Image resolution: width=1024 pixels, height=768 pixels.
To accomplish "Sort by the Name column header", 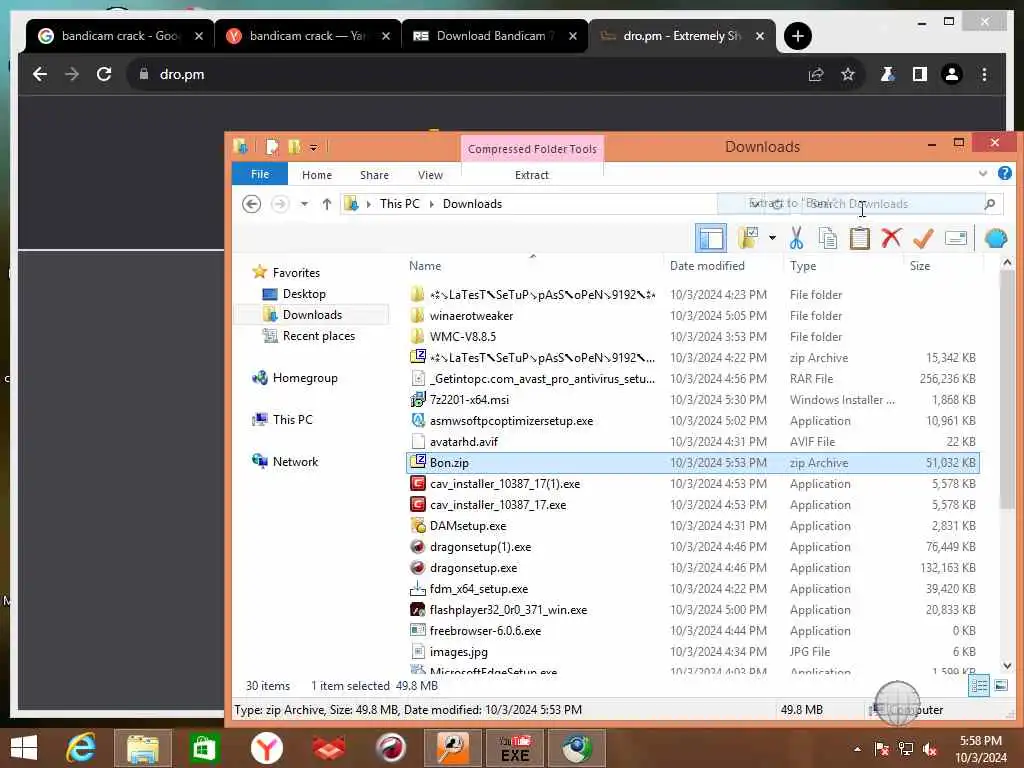I will (x=425, y=266).
